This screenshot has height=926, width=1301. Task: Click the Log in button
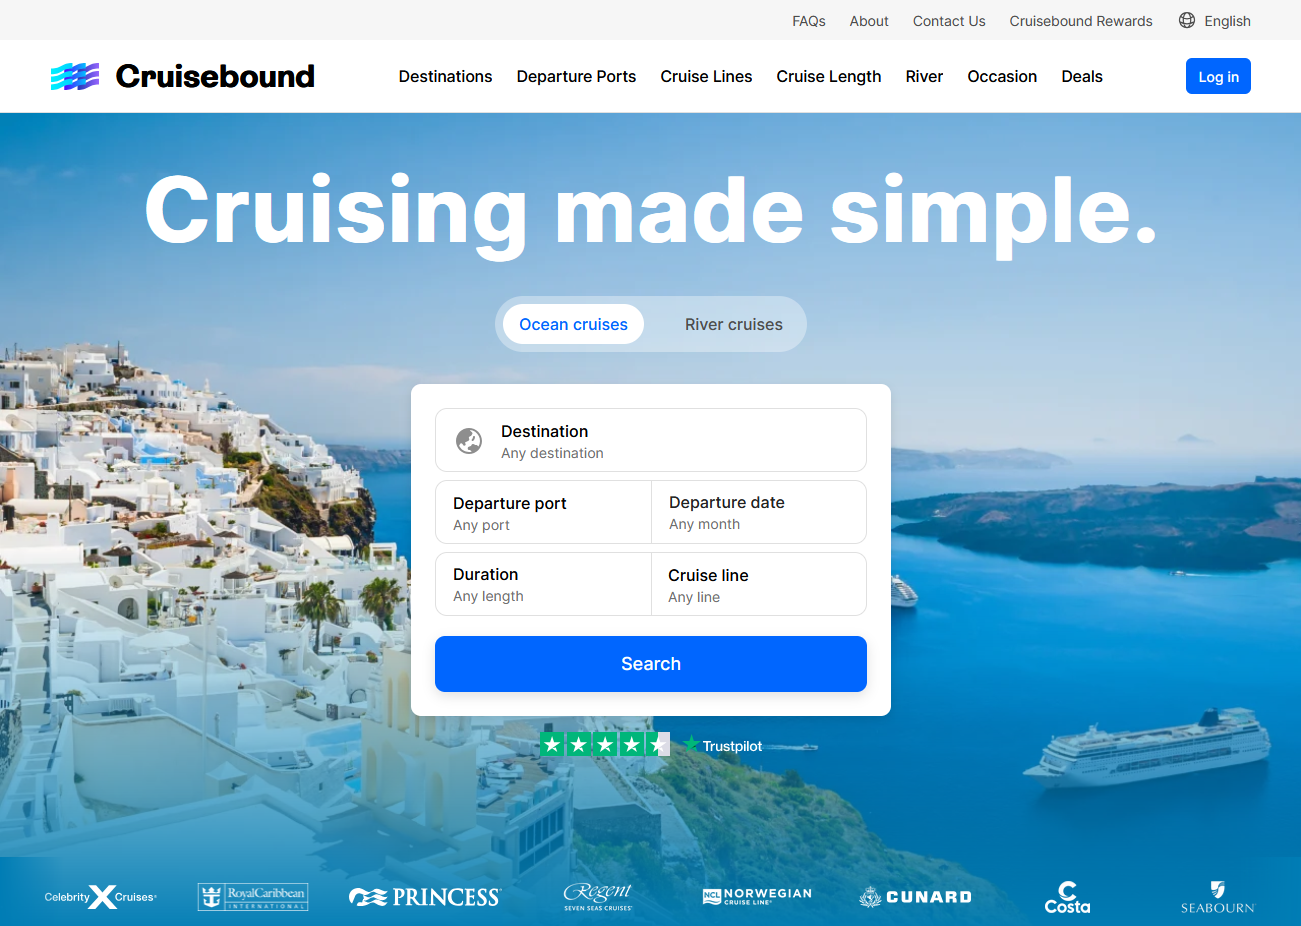[1218, 76]
